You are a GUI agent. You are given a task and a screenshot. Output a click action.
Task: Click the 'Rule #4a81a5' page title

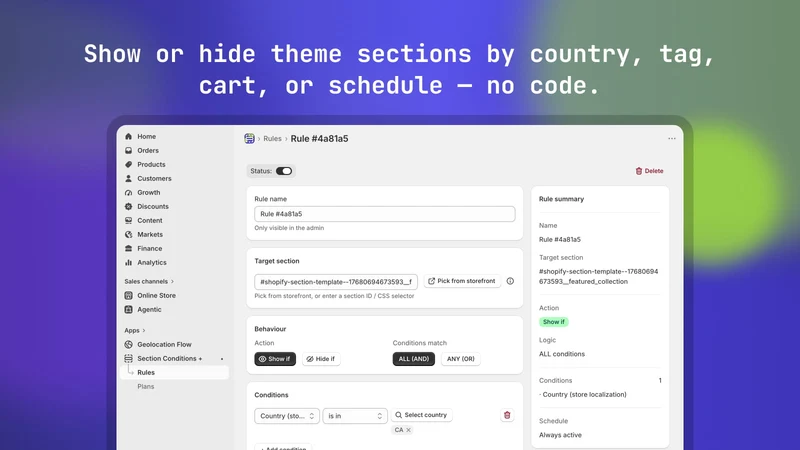pos(319,139)
